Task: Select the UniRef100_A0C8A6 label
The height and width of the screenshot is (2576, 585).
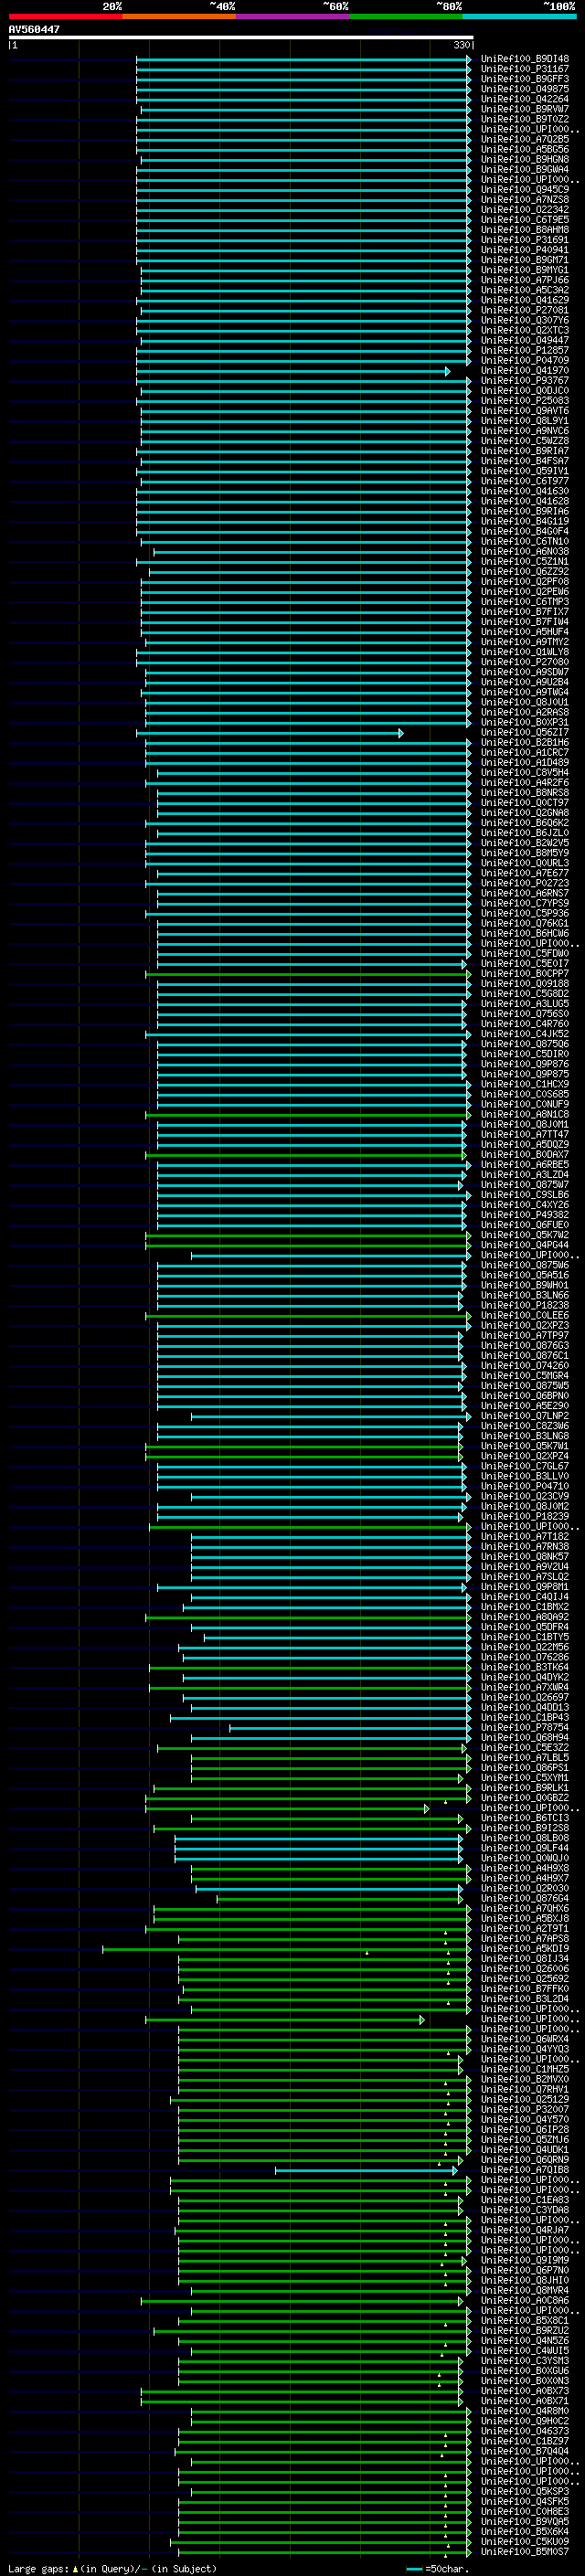Action: click(x=525, y=2301)
